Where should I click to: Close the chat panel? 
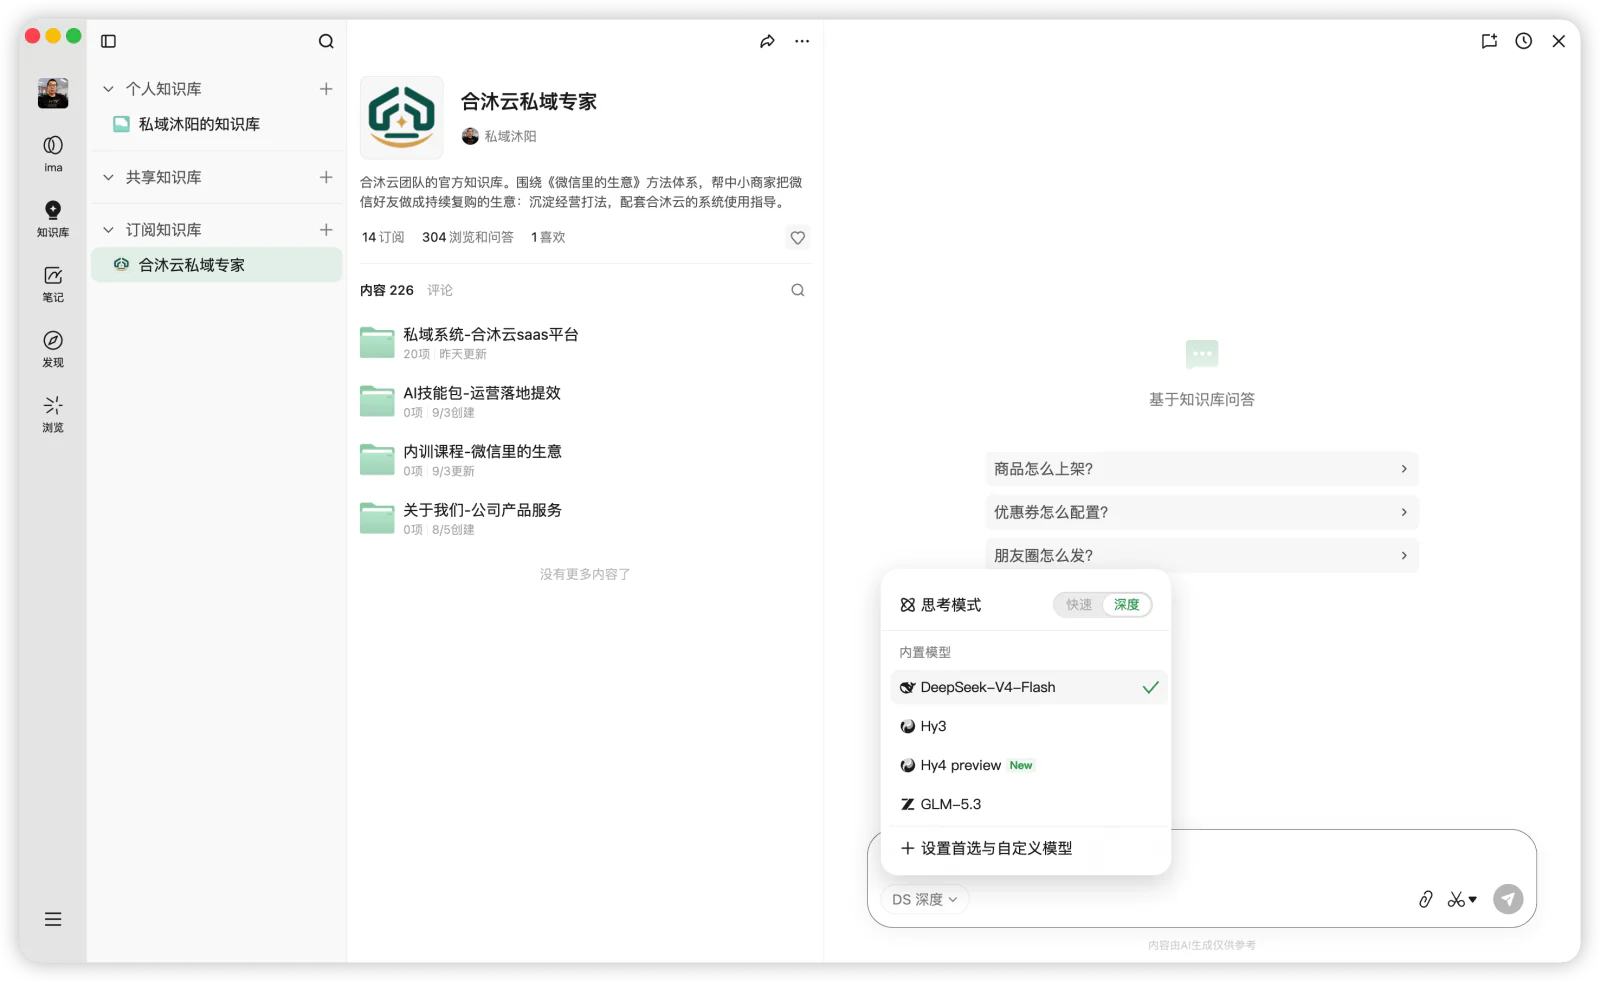tap(1559, 41)
